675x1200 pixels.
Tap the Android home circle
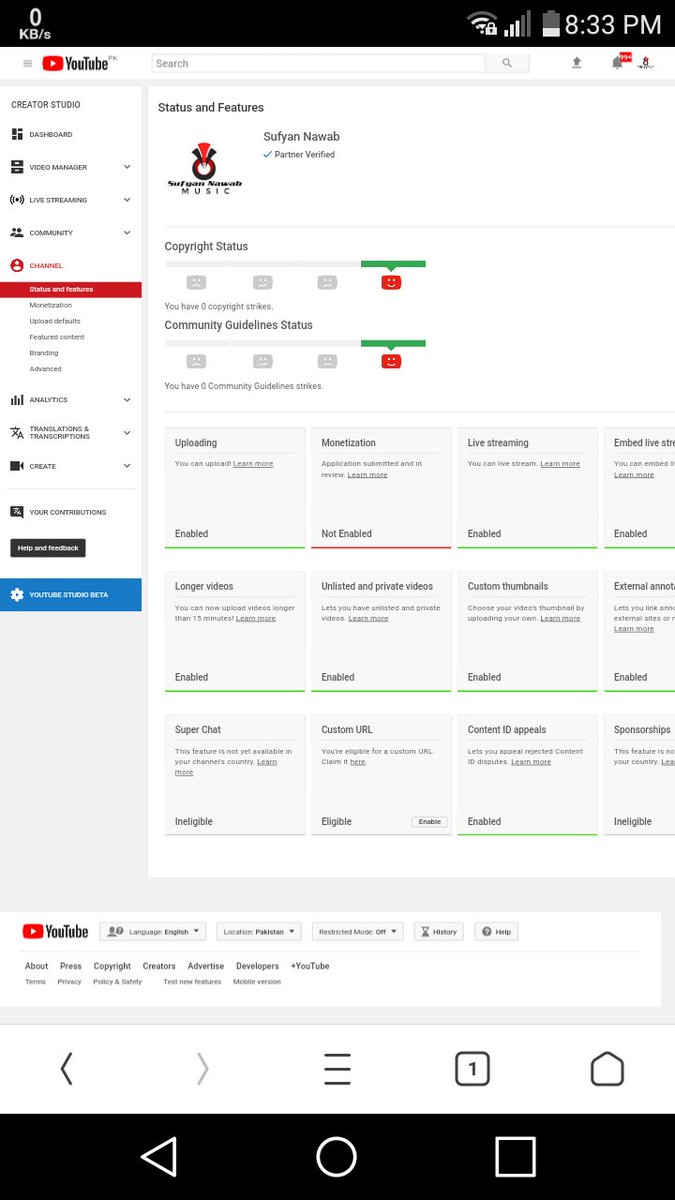(x=337, y=1156)
